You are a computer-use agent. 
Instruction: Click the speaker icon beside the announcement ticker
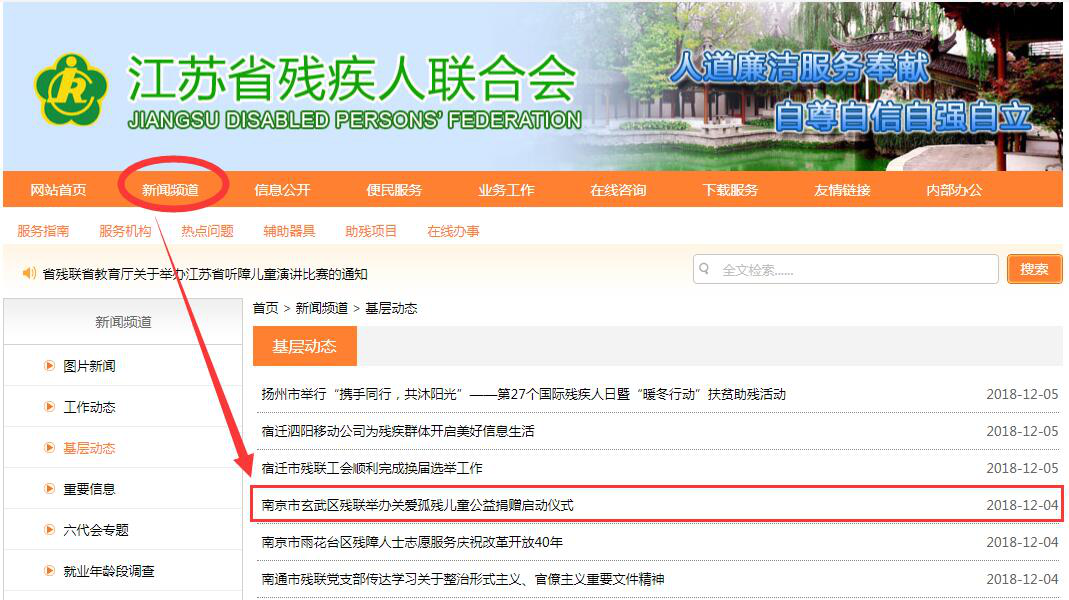click(28, 273)
